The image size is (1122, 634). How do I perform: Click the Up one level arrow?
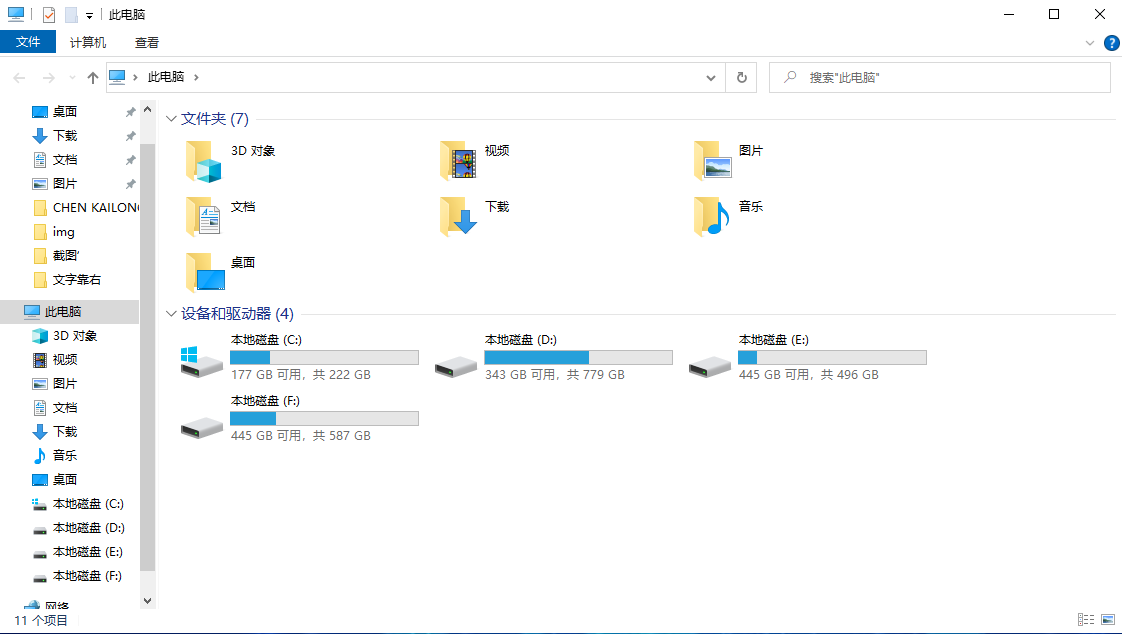(93, 77)
